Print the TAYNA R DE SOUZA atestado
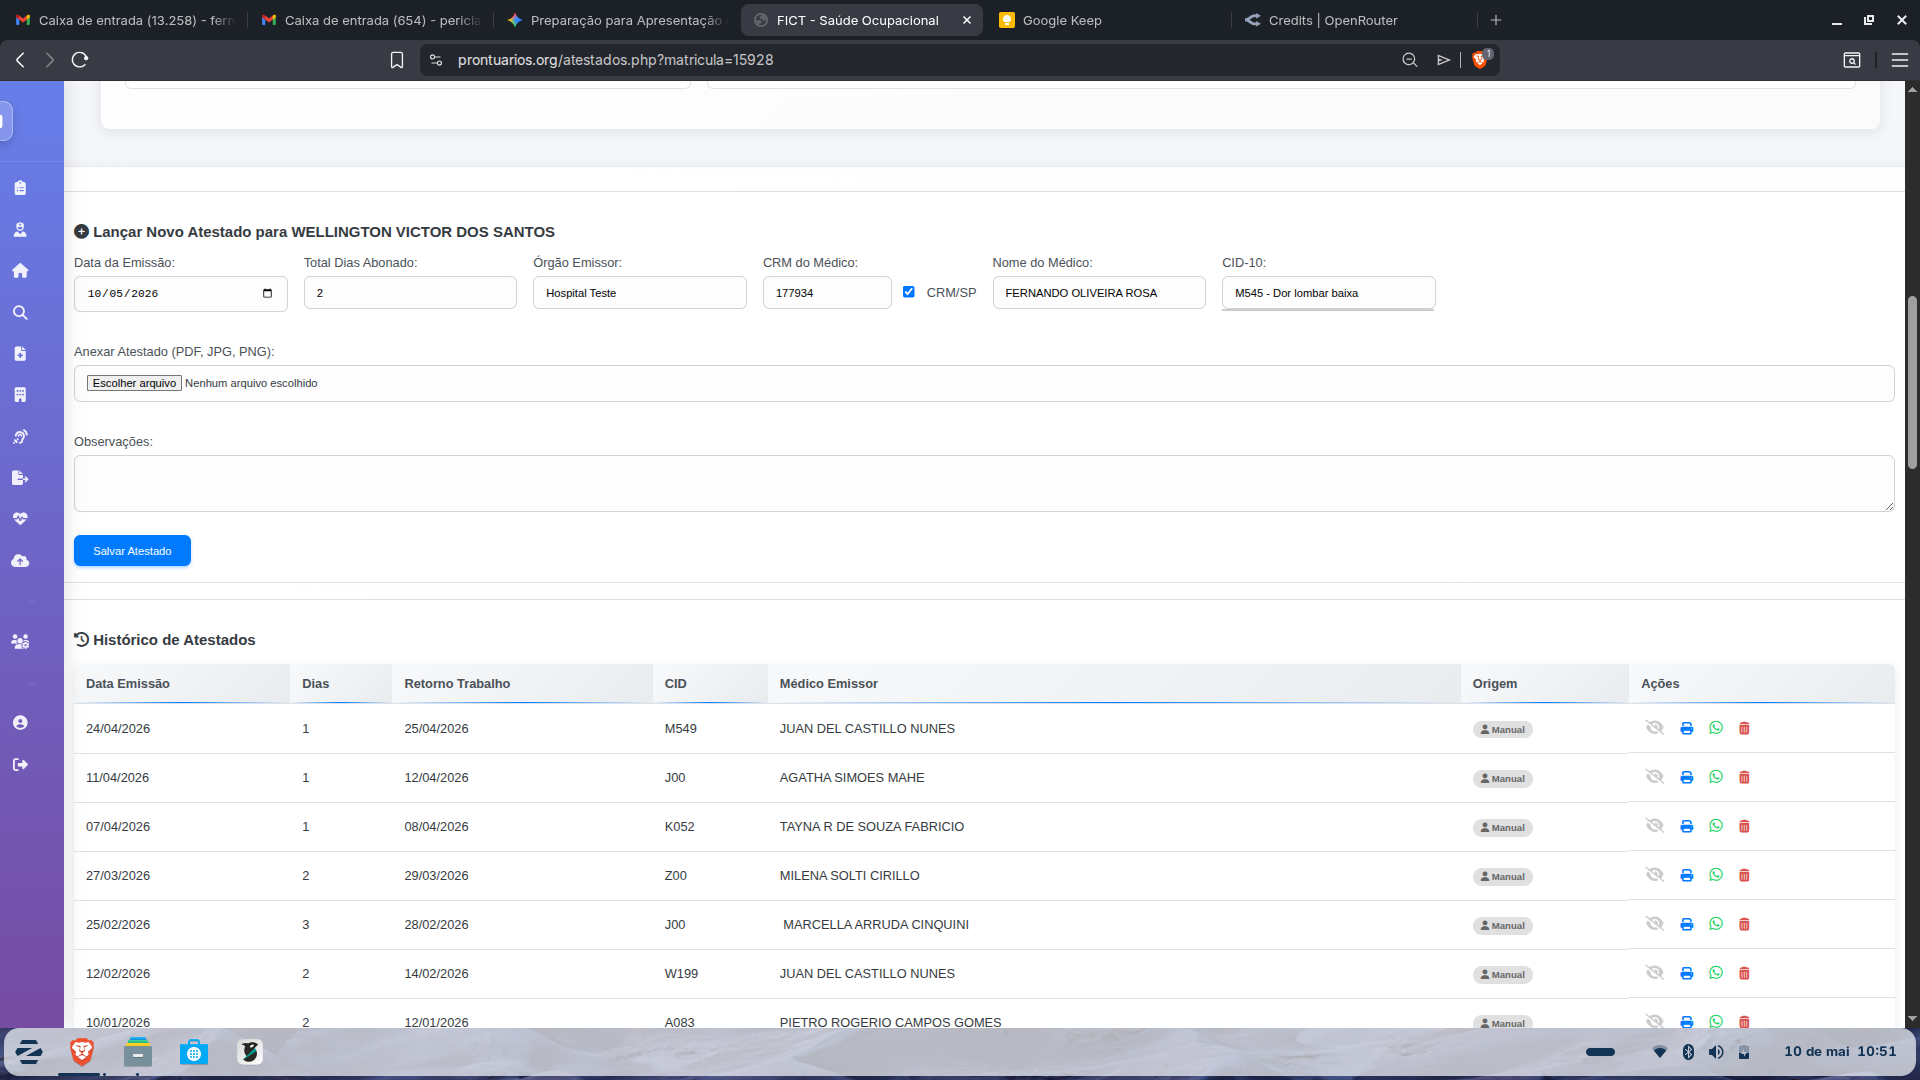The height and width of the screenshot is (1080, 1920). 1687,827
